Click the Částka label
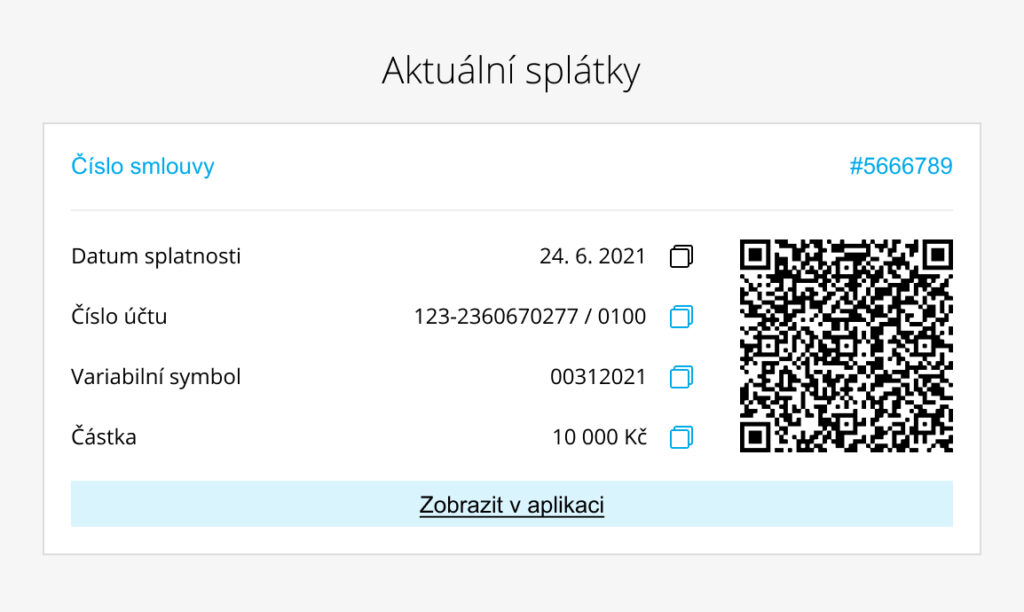This screenshot has height=612, width=1024. [x=104, y=437]
